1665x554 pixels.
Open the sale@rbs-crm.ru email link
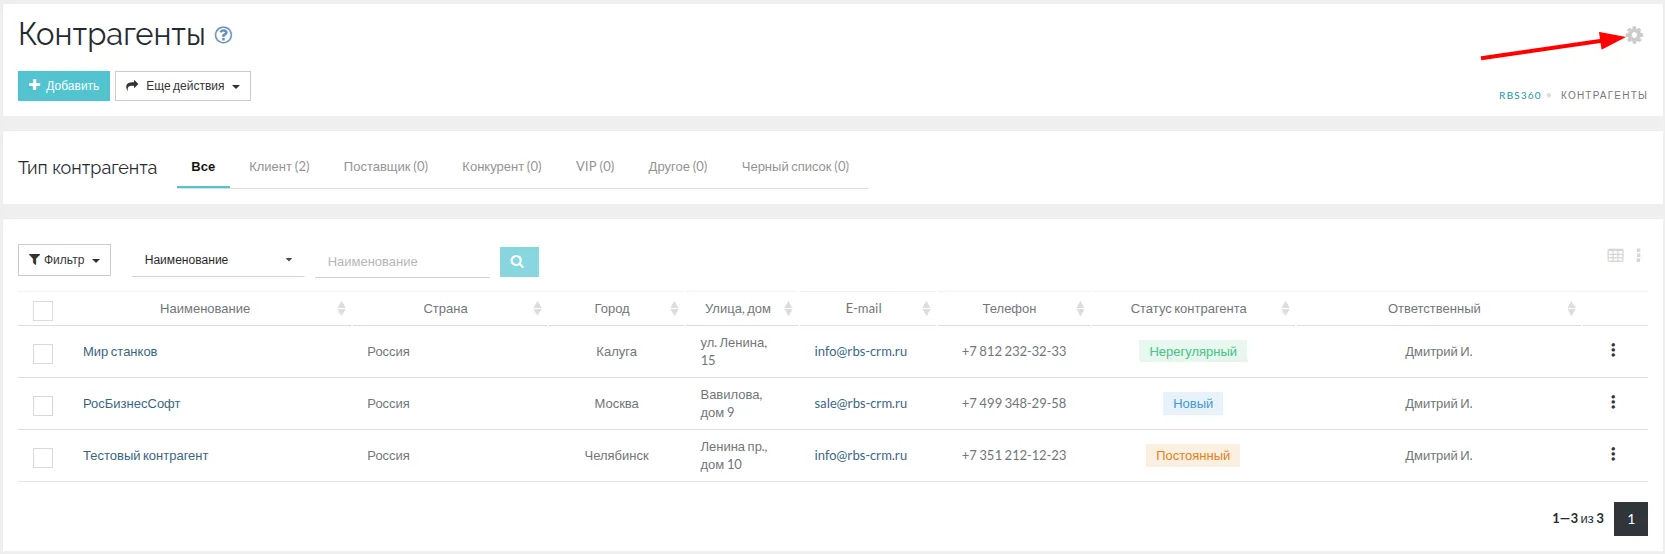860,404
